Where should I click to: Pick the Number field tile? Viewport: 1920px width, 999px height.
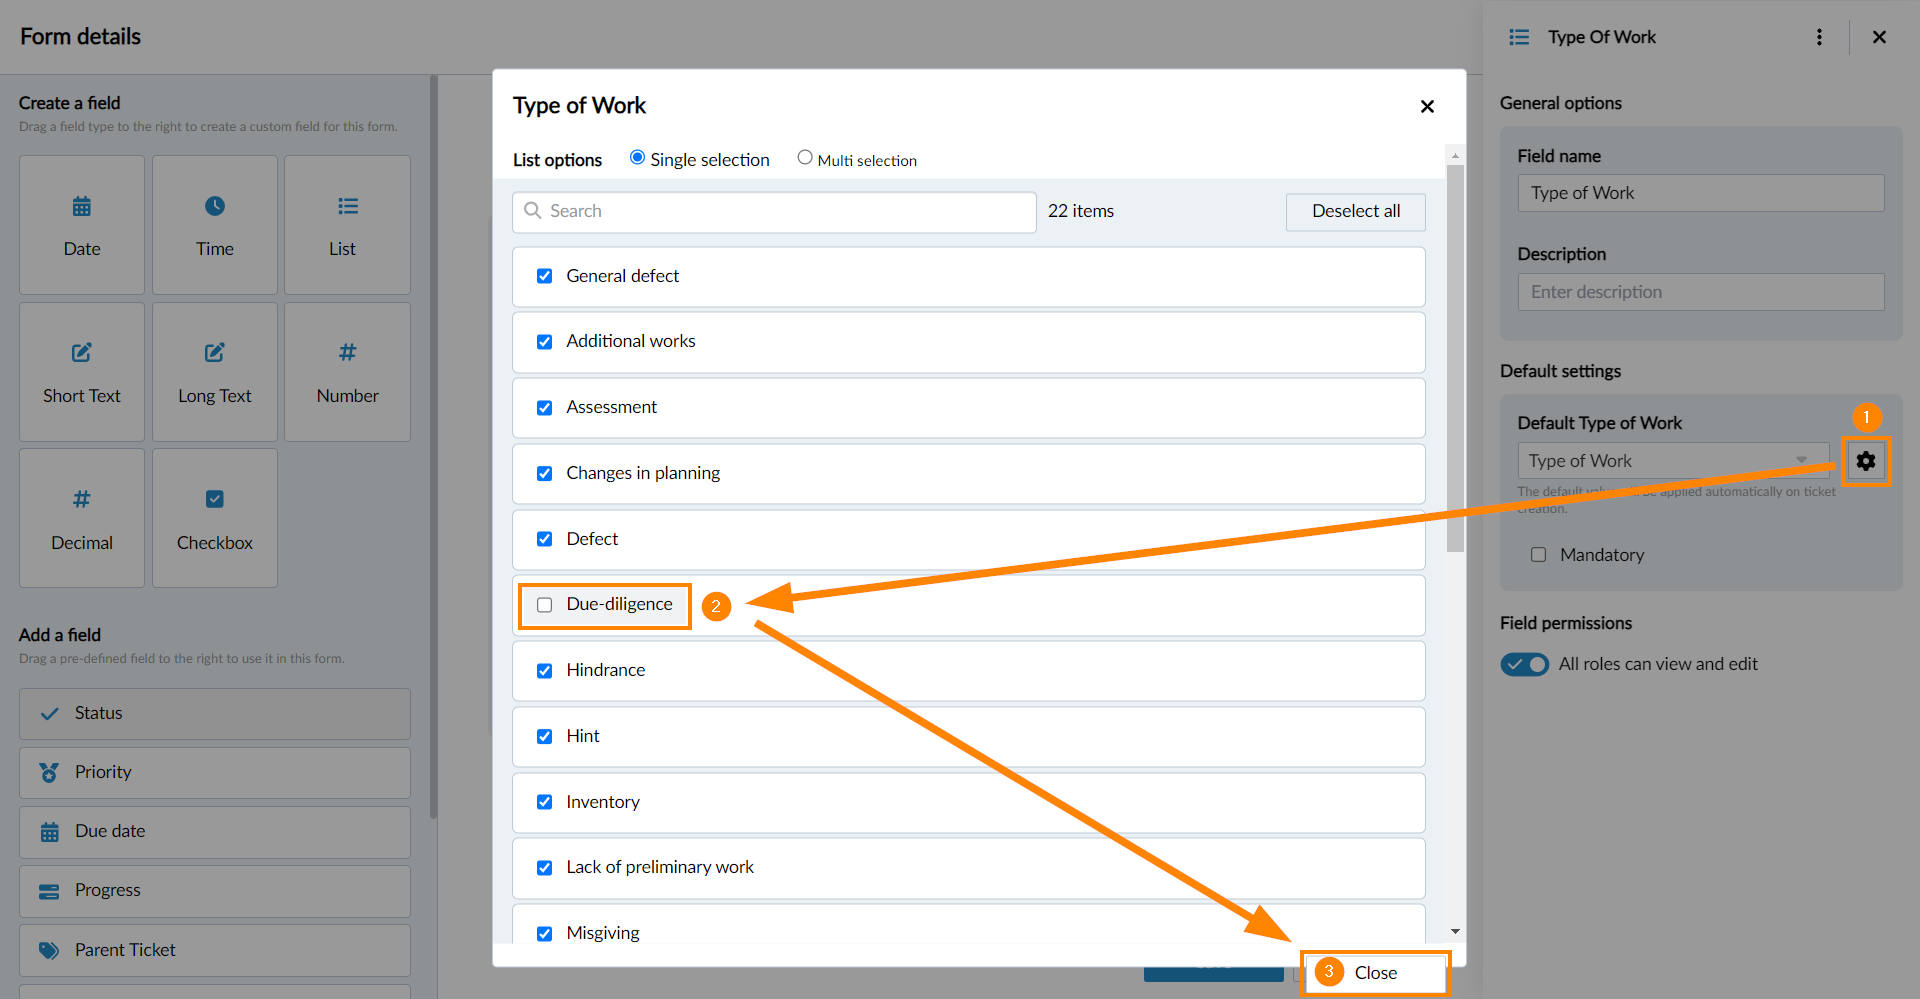pos(347,372)
